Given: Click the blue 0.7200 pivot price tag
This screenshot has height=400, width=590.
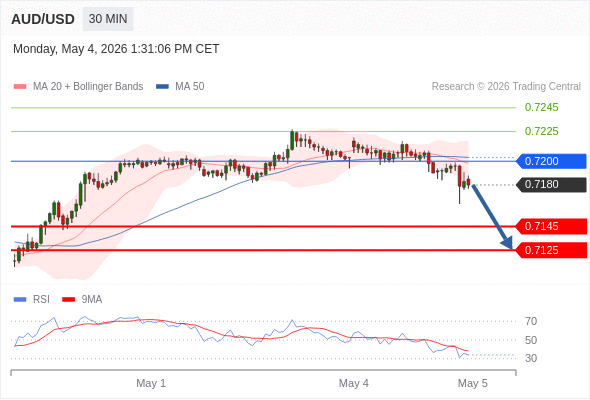Looking at the screenshot, I should [x=551, y=161].
